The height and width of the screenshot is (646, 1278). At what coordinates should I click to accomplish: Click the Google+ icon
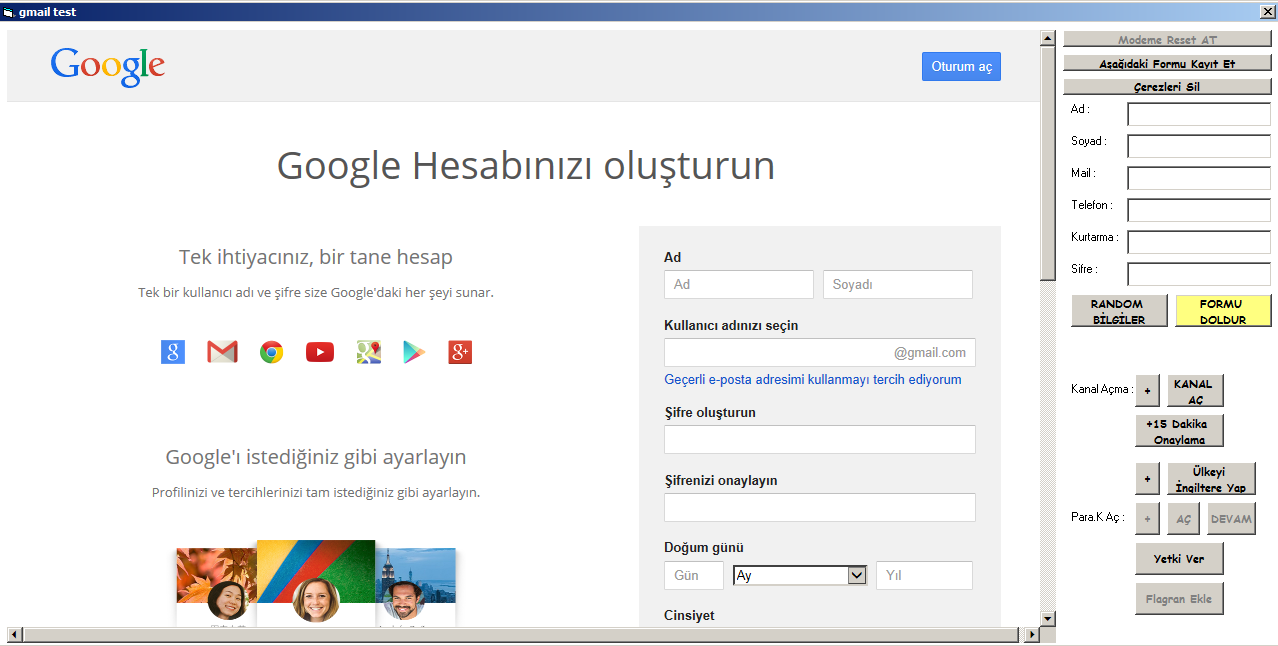click(x=460, y=352)
